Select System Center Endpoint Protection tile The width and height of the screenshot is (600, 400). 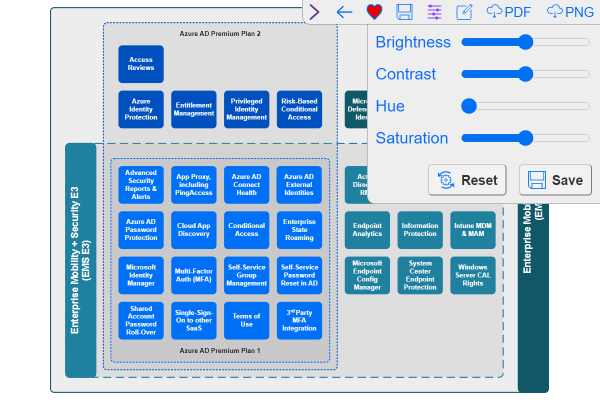coord(420,275)
